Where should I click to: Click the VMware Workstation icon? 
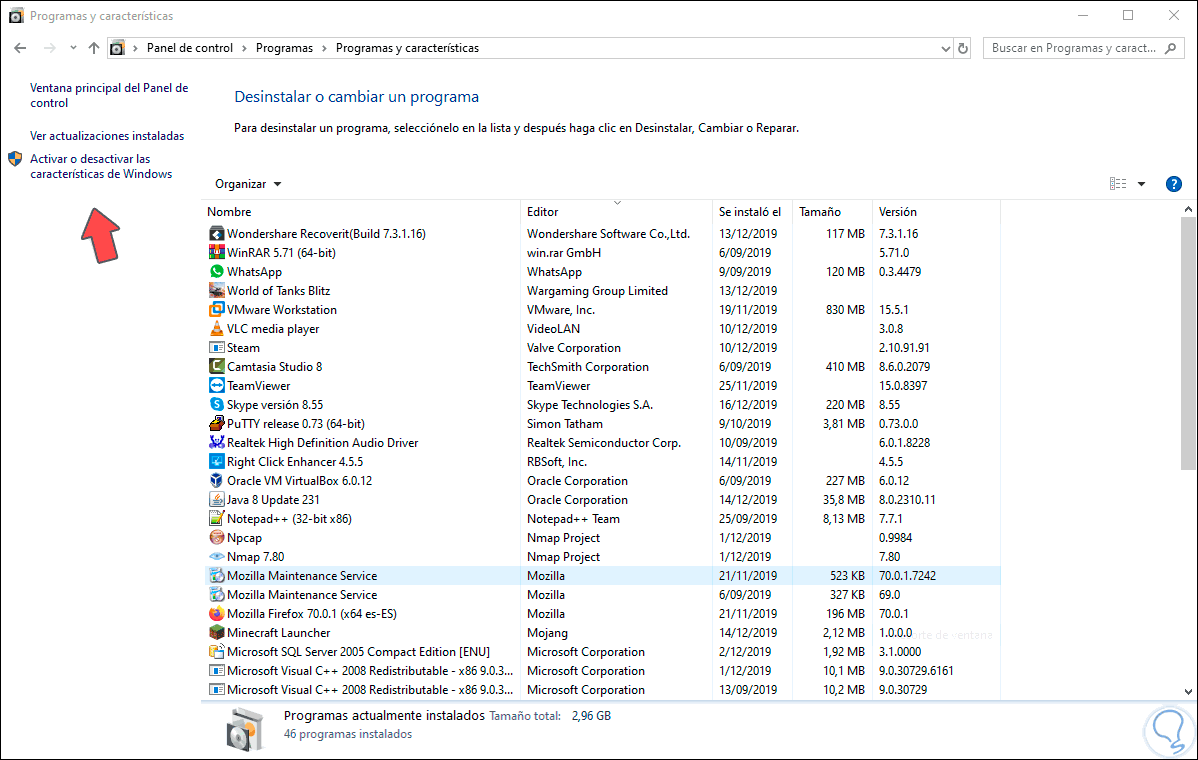coord(216,310)
